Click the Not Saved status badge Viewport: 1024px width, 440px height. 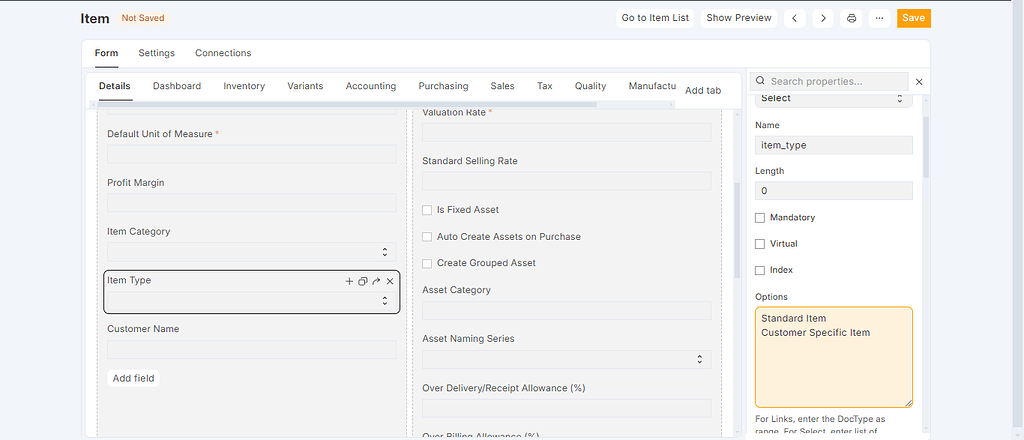point(143,18)
